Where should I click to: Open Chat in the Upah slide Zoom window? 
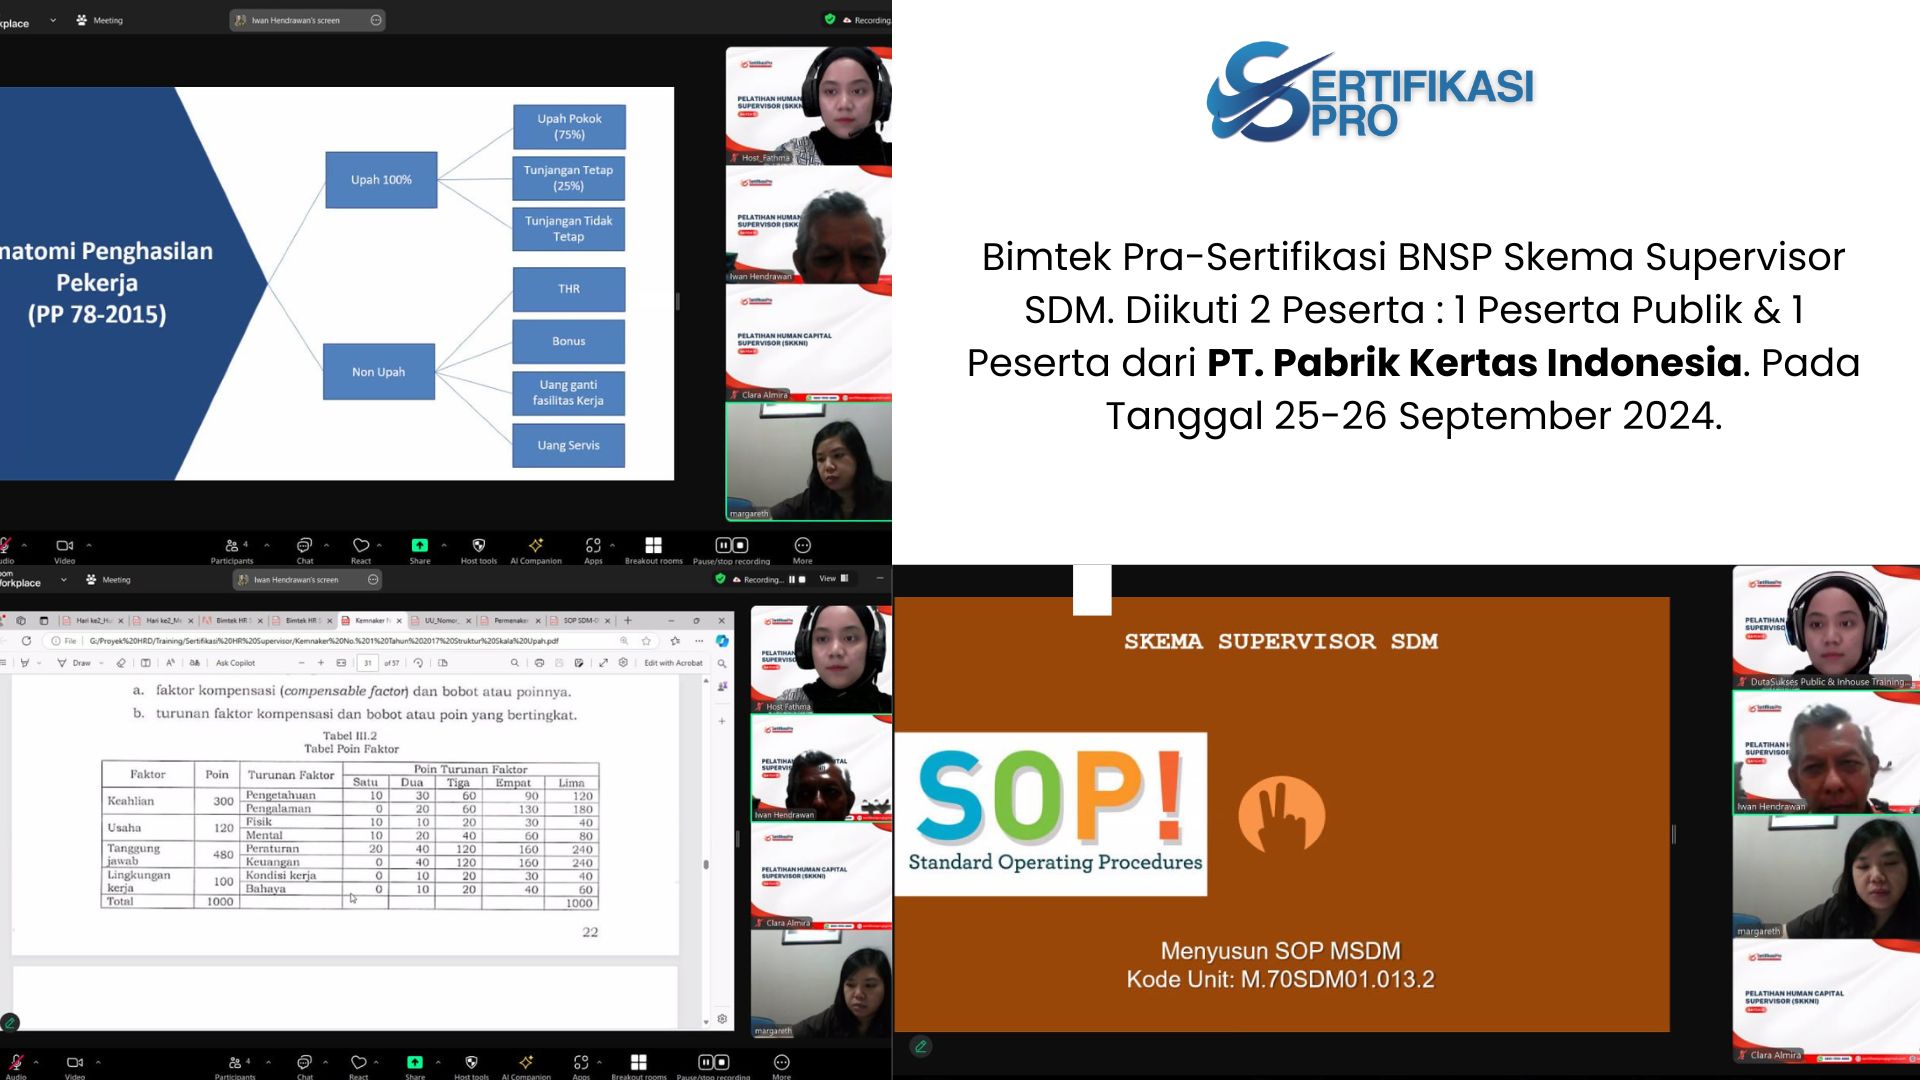304,549
